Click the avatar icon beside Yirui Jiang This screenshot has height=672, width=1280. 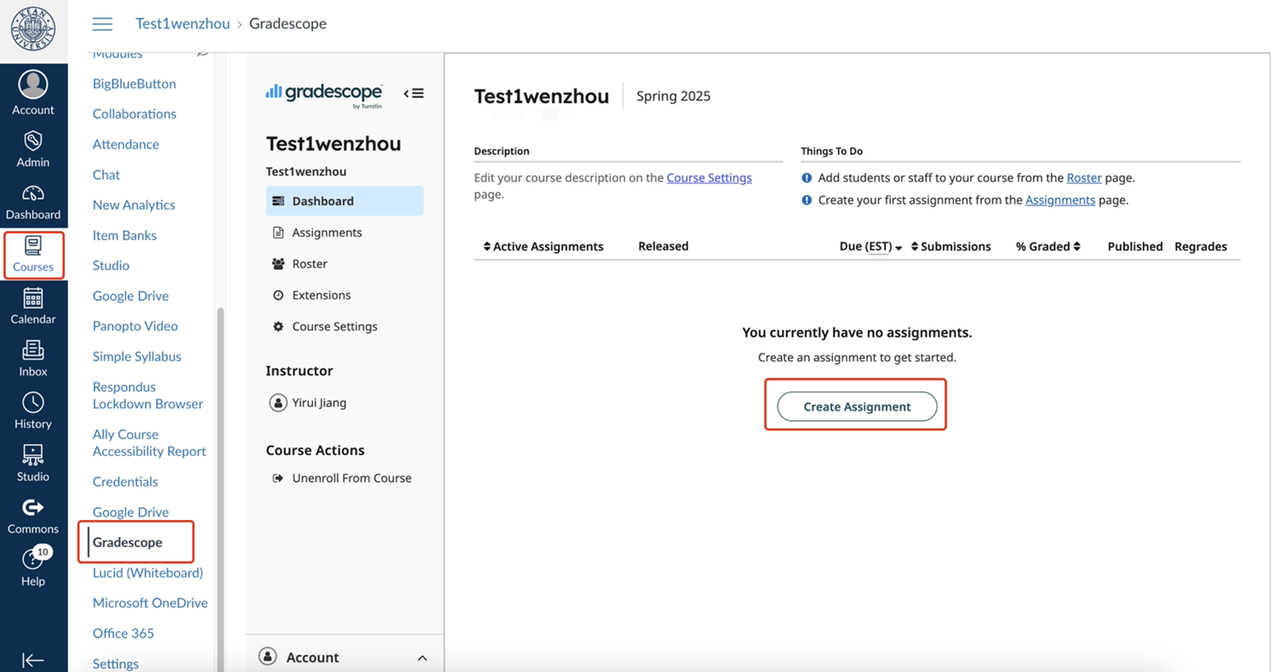click(x=278, y=403)
